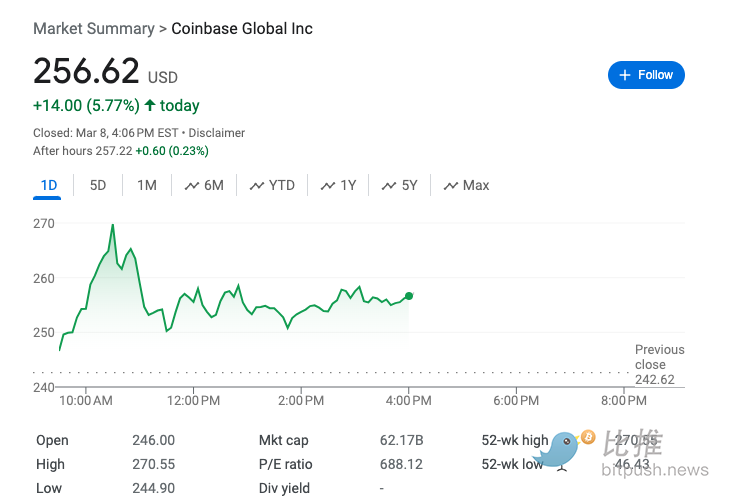Click the trend icon beside YTD
Screen dimensions: 729x497
click(x=257, y=186)
